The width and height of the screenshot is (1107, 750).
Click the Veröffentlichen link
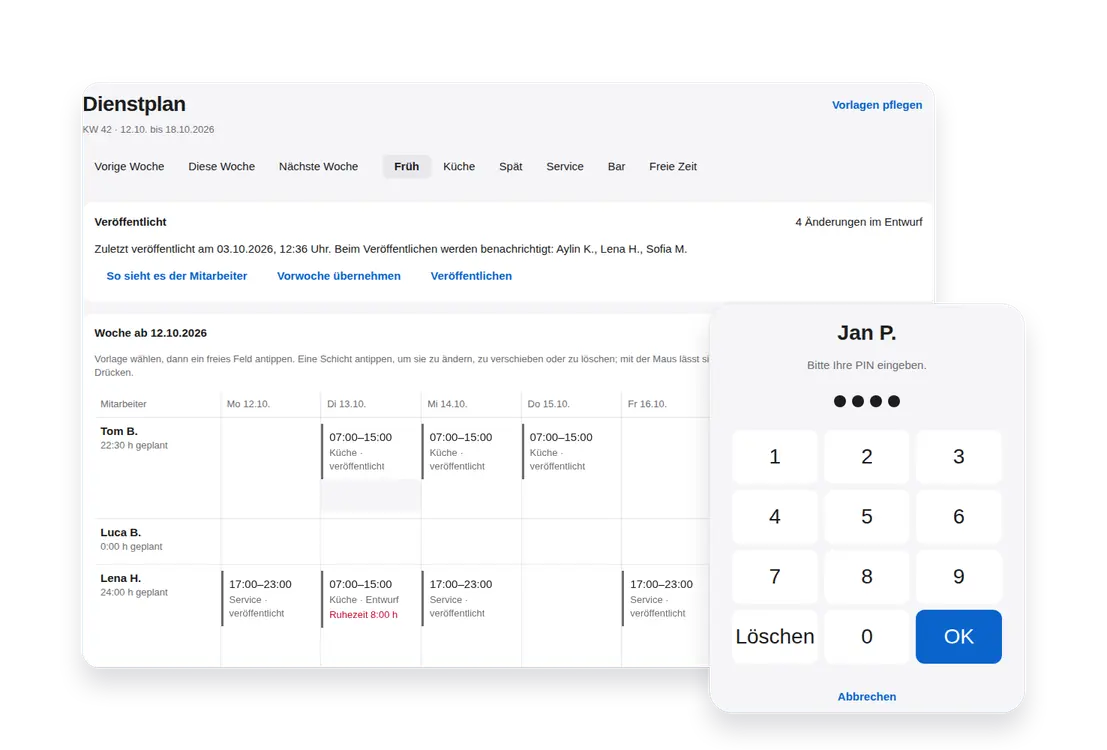[471, 276]
